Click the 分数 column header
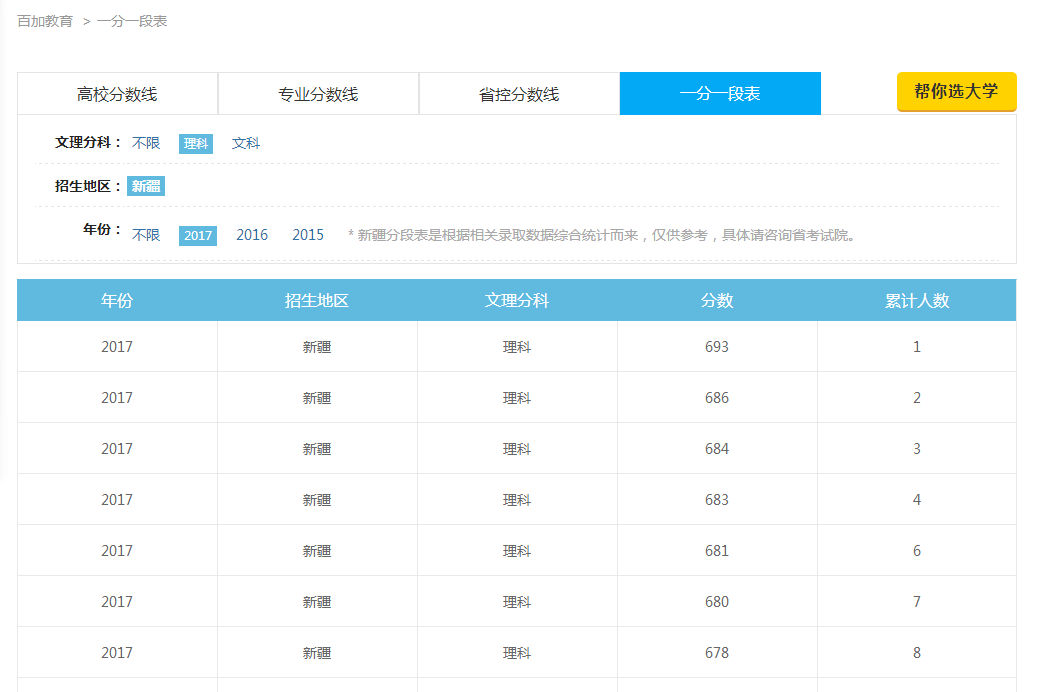Viewport: 1051px width, 692px height. pyautogui.click(x=717, y=300)
